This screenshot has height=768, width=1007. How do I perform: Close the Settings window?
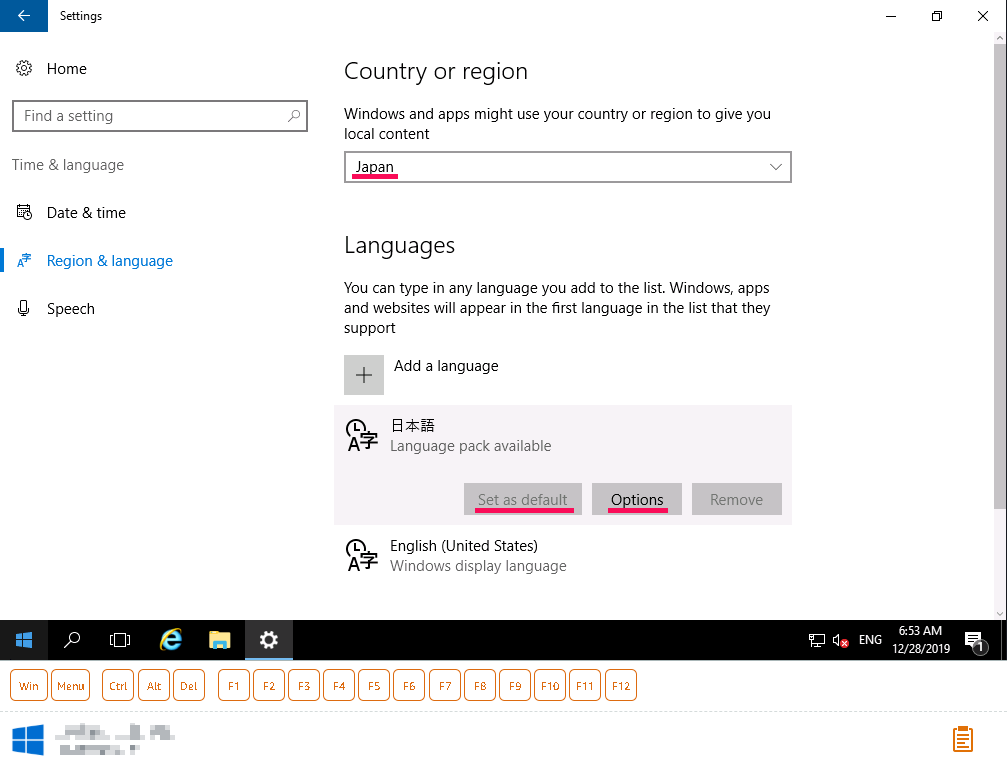[983, 16]
